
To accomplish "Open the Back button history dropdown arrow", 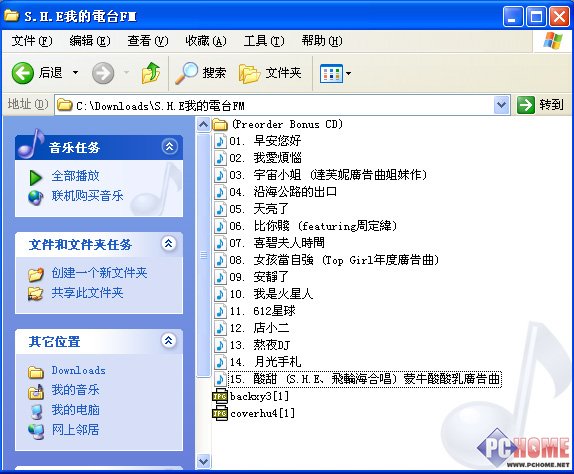I will tap(75, 72).
